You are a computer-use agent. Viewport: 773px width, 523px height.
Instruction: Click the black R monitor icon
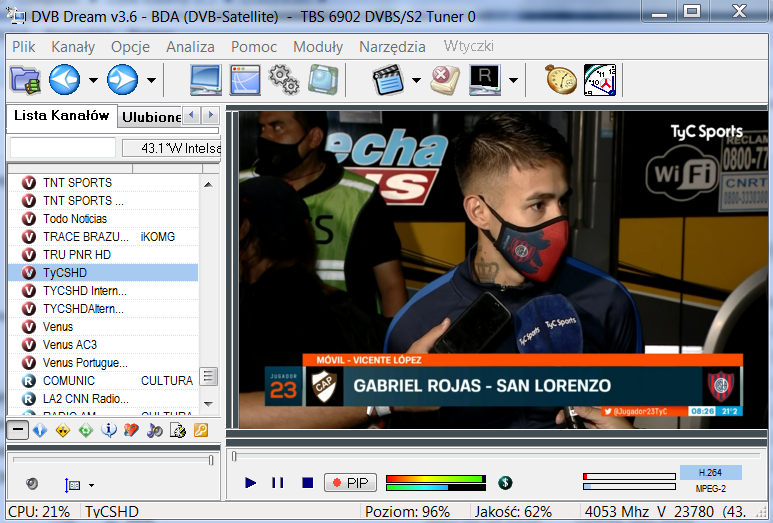tap(485, 80)
